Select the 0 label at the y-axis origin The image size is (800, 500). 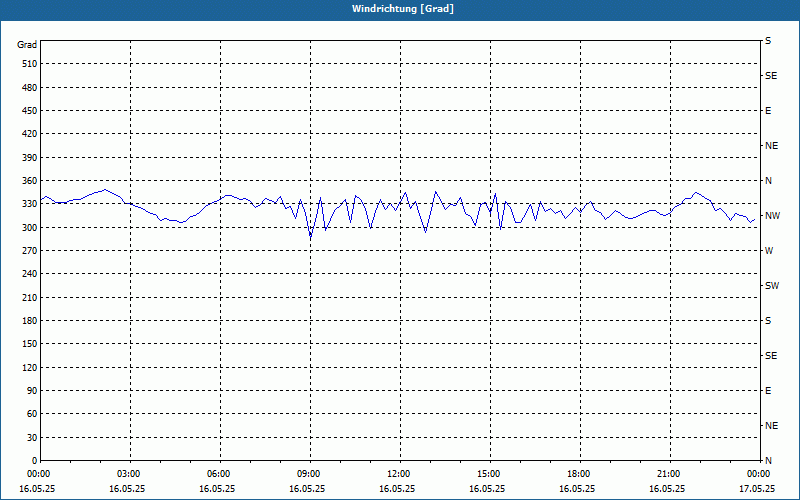(34, 461)
